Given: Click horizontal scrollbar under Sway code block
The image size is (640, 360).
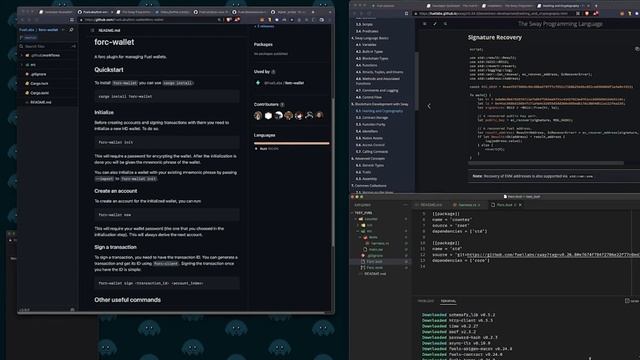Looking at the screenshot, I should [x=546, y=163].
